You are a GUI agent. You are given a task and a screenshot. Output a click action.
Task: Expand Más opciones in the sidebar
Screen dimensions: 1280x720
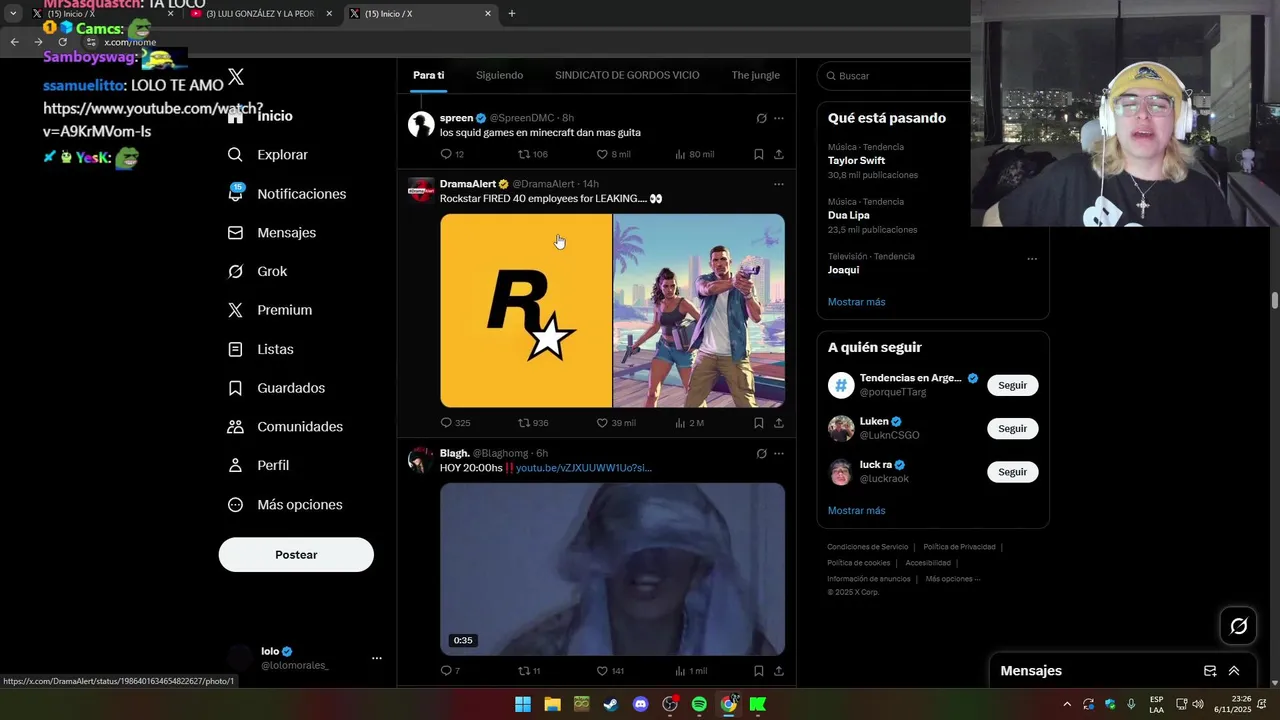pos(285,505)
